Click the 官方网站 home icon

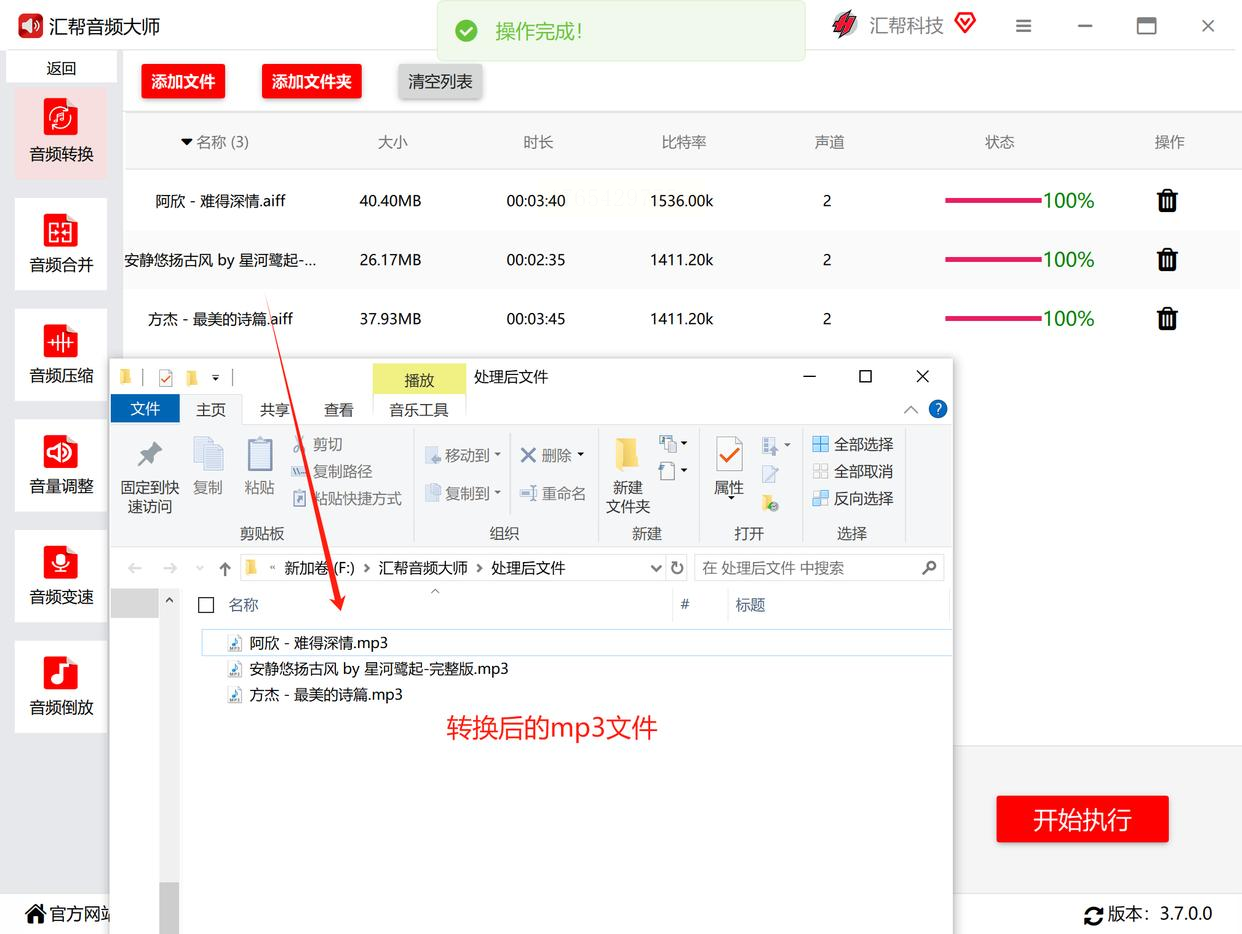tap(35, 913)
